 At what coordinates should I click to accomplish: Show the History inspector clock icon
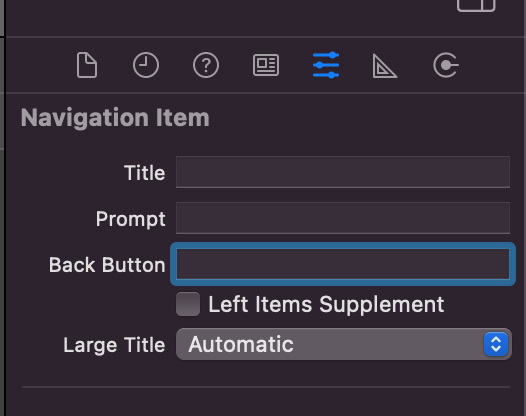coord(146,65)
